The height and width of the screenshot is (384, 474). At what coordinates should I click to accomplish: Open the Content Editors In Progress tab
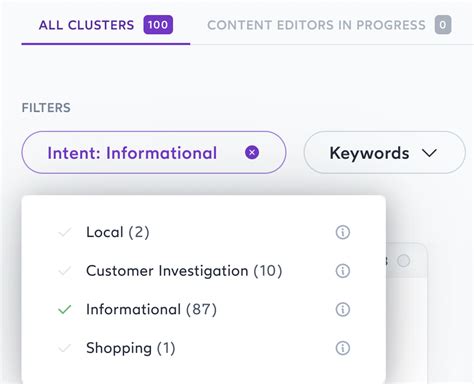[329, 25]
